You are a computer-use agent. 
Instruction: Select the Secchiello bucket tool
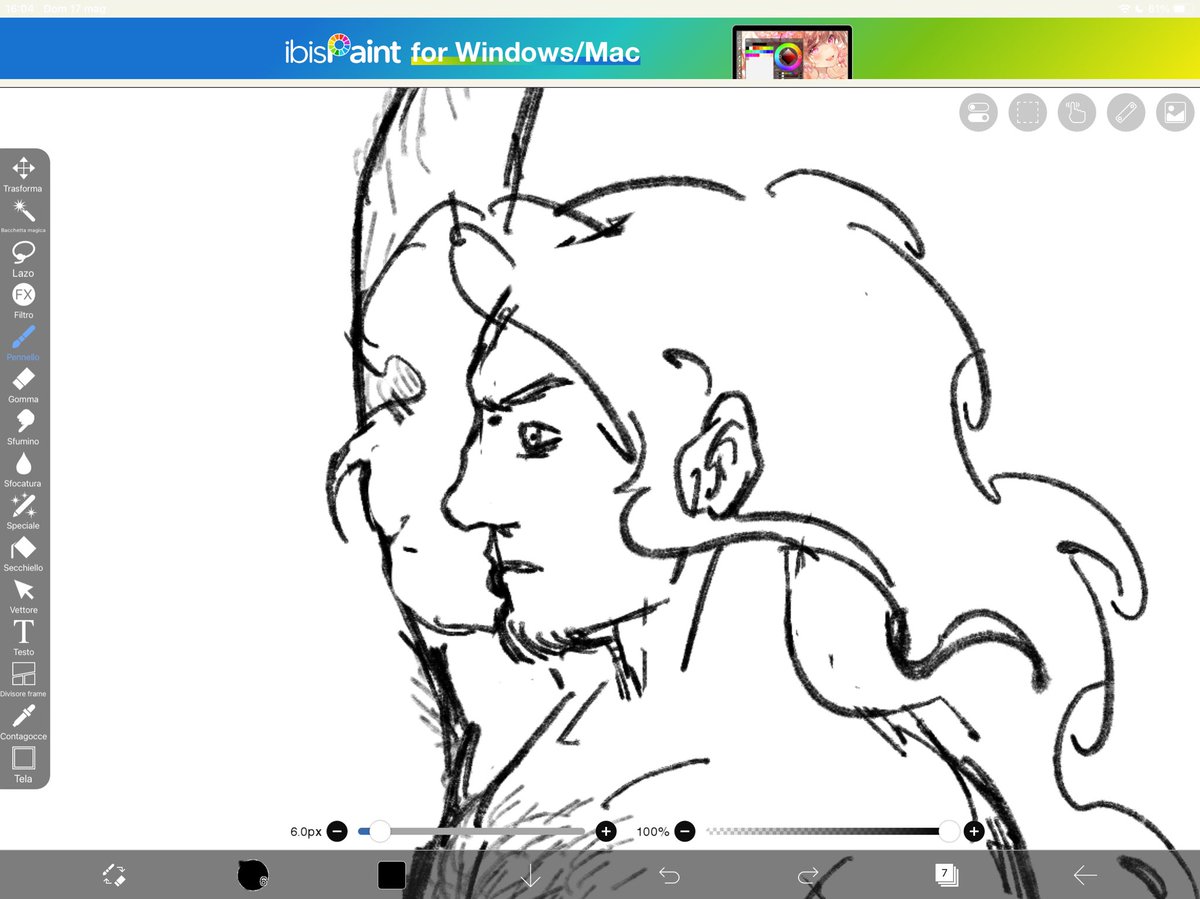pyautogui.click(x=23, y=553)
